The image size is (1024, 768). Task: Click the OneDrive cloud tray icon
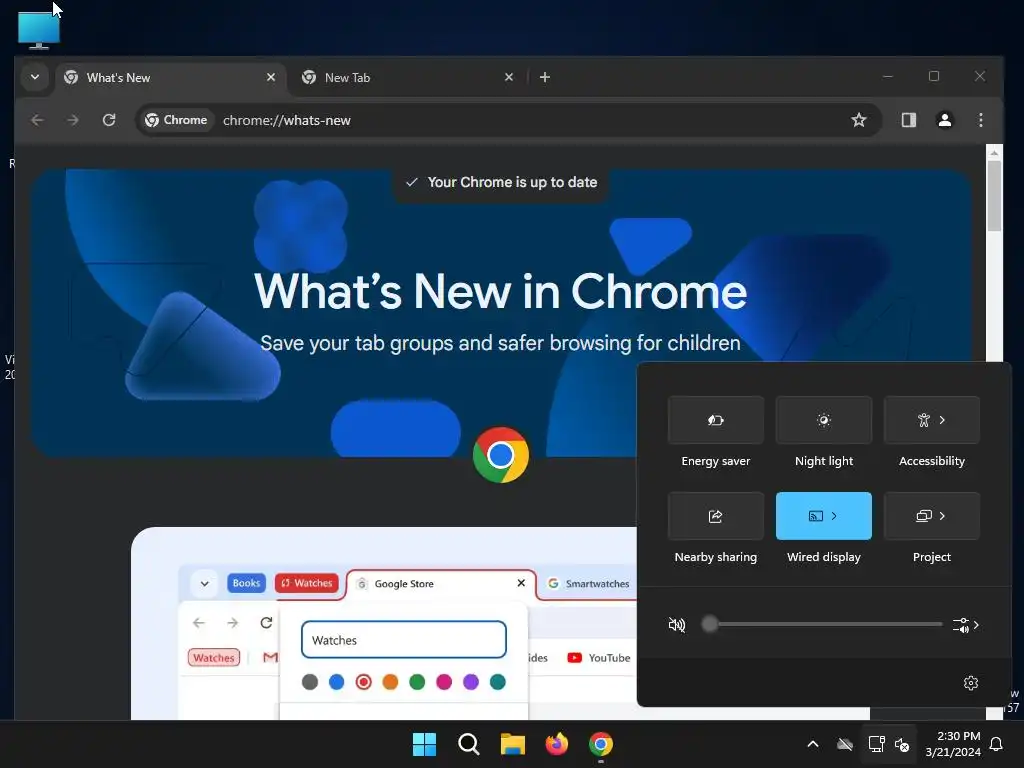tap(845, 744)
